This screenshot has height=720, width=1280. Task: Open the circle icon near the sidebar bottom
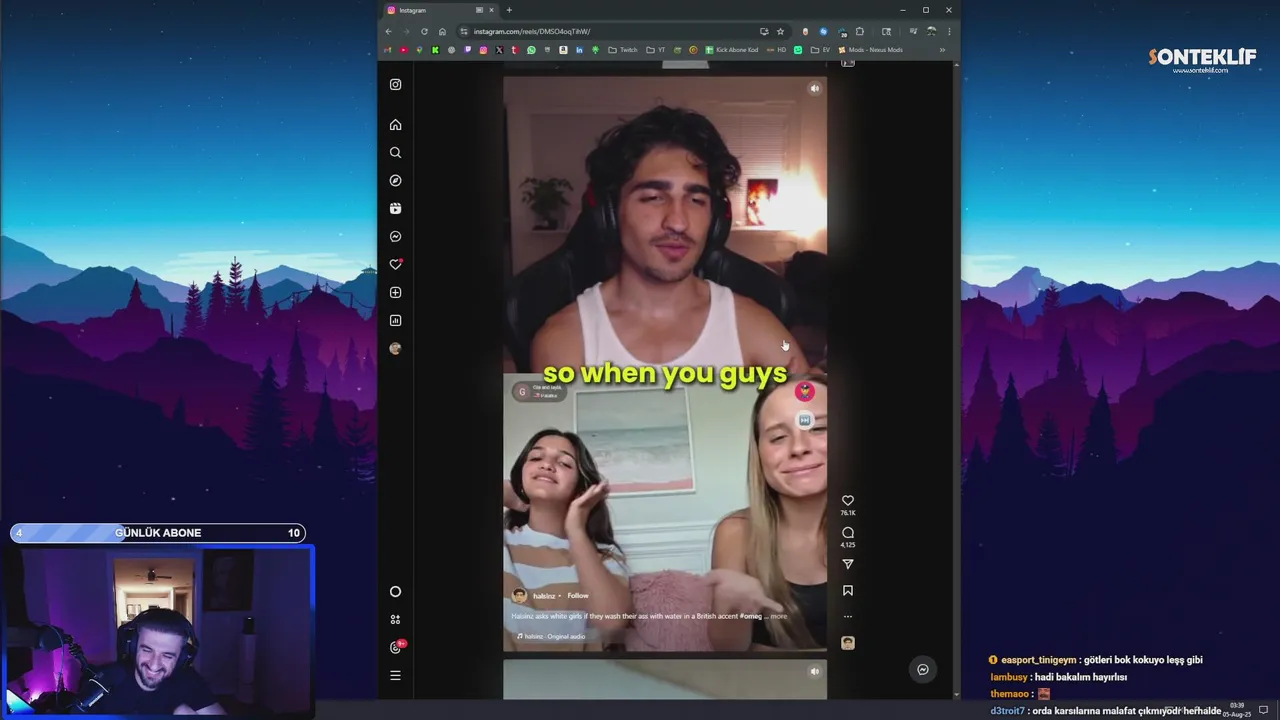395,592
